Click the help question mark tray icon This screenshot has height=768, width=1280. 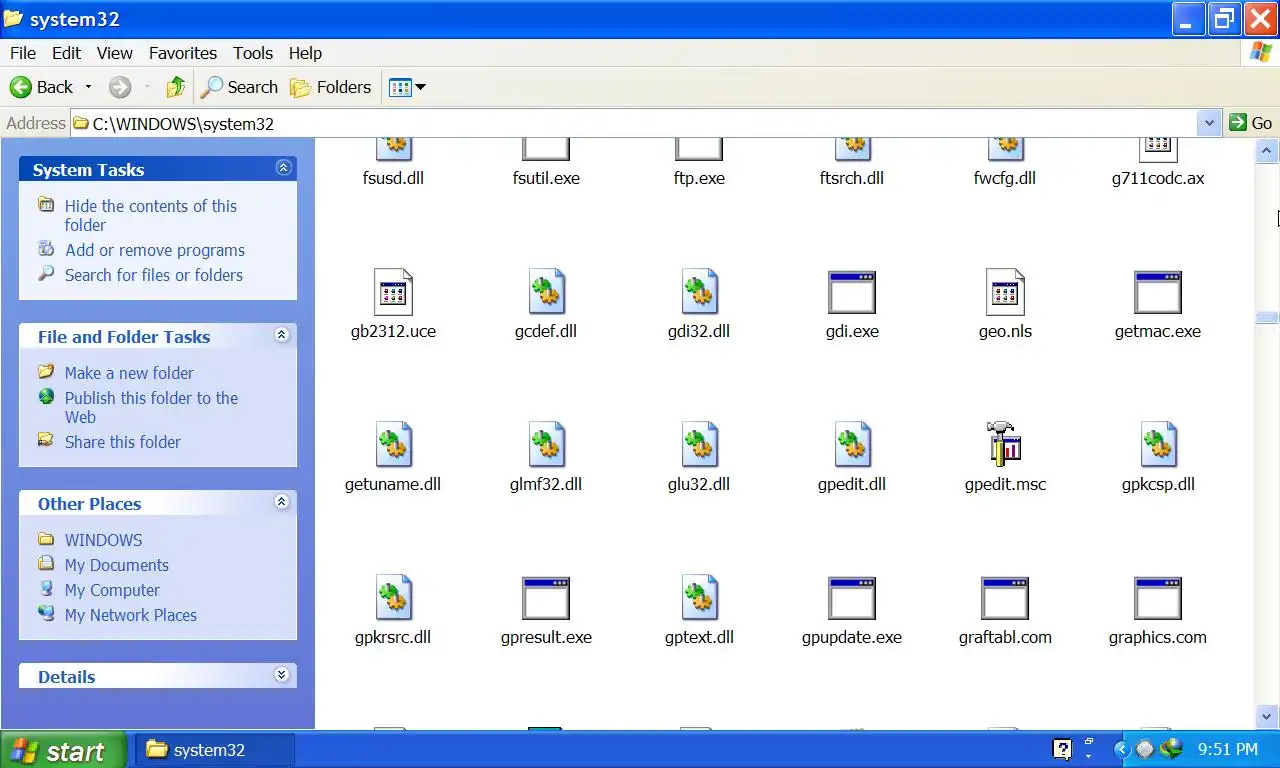[1063, 749]
